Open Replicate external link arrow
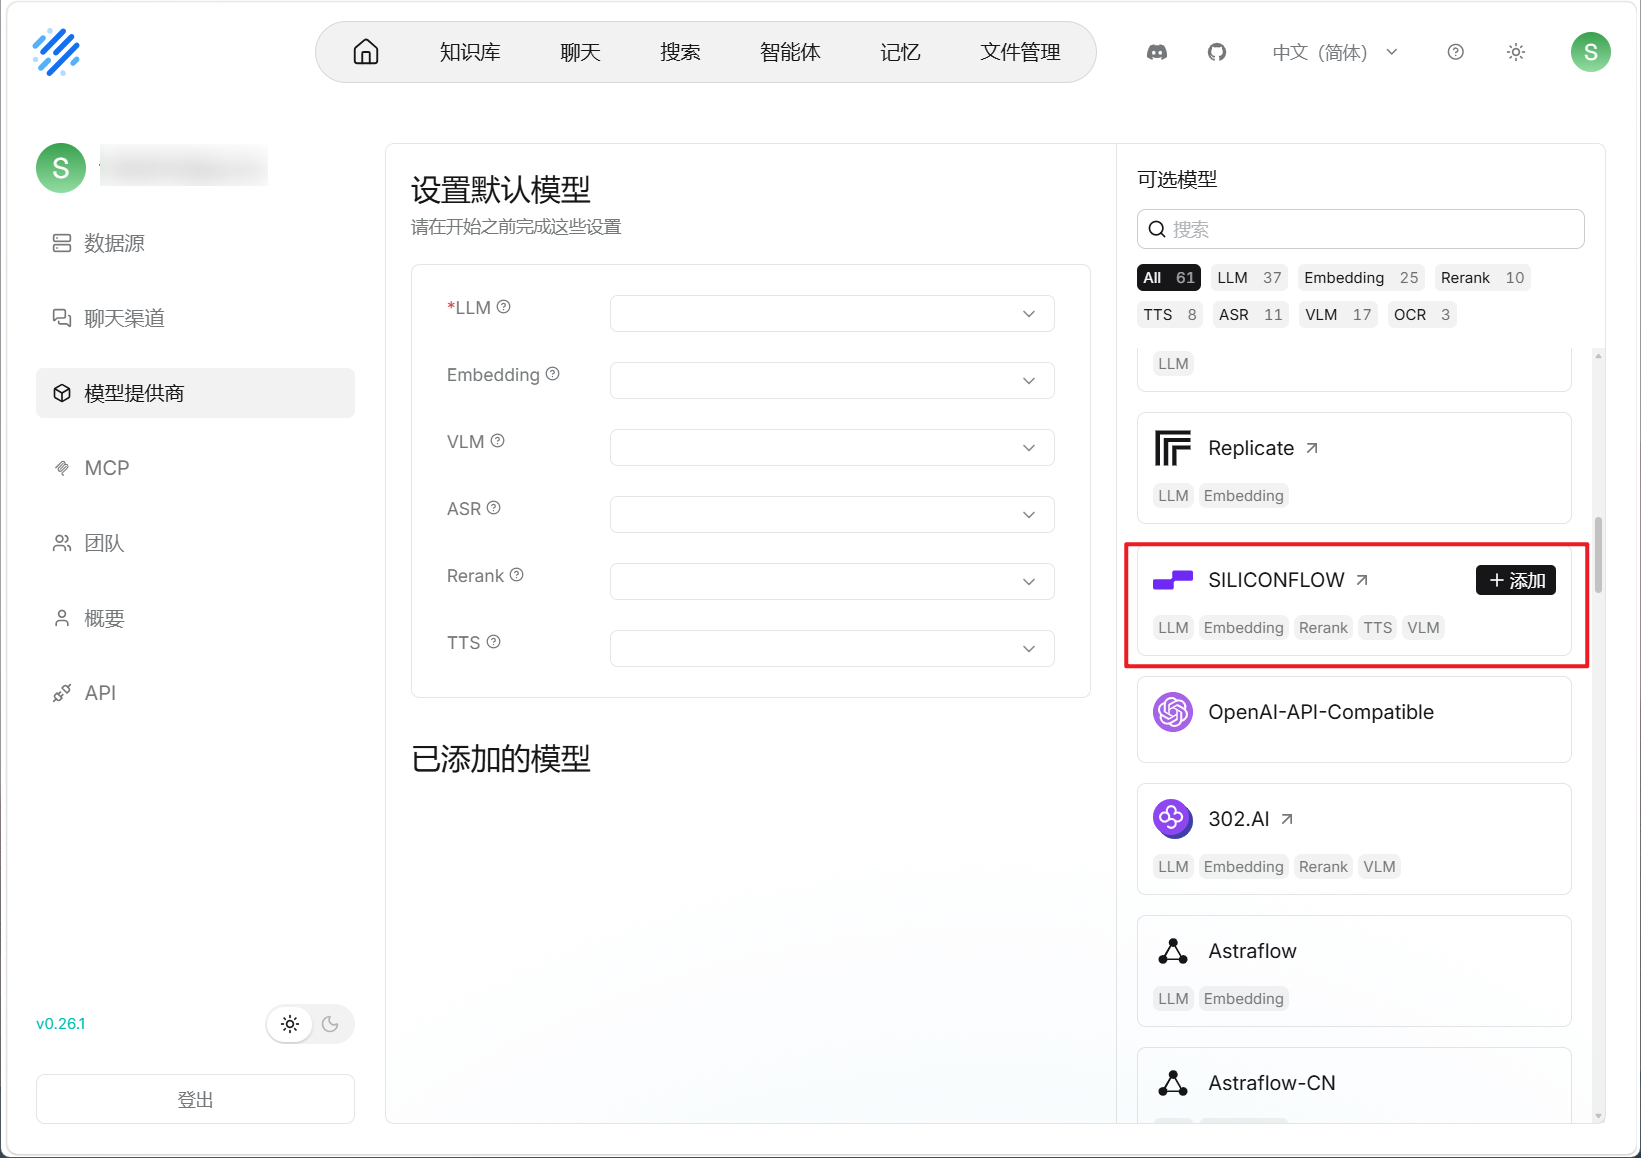The image size is (1641, 1158). (1312, 448)
